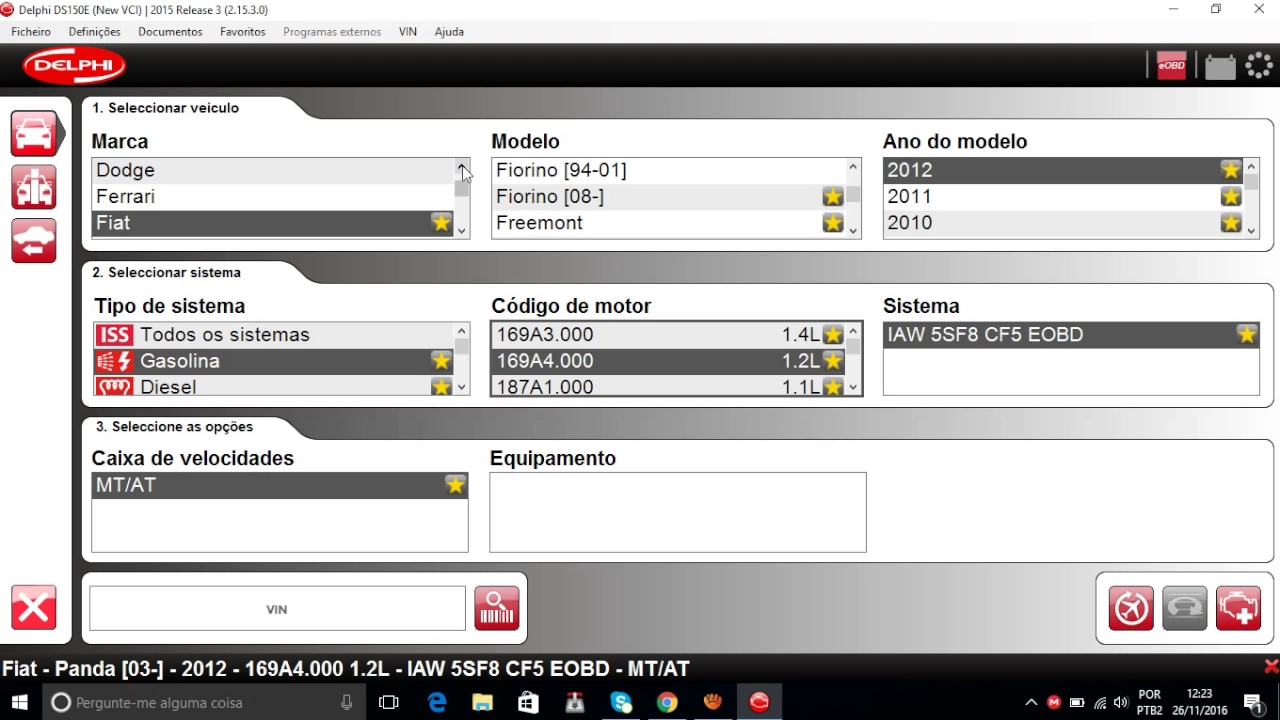Toggle favorite star for Gasolina
Viewport: 1280px width, 720px height.
pyautogui.click(x=441, y=361)
